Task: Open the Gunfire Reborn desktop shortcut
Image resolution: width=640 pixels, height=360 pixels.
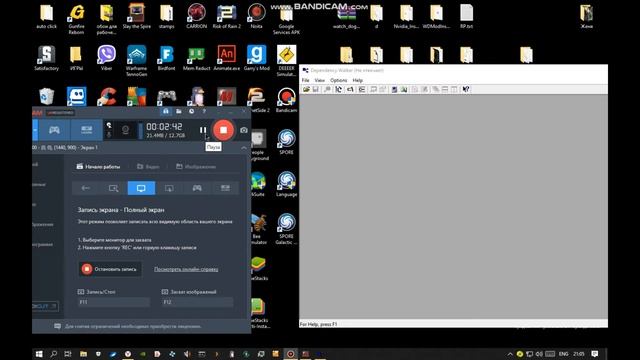Action: (76, 18)
